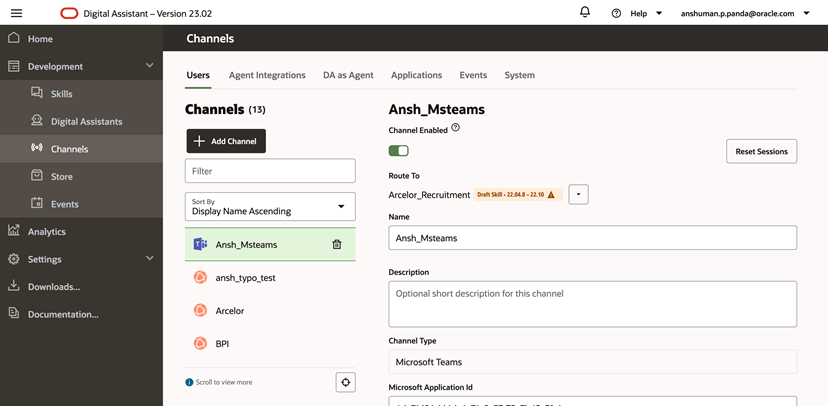Collapse the Development section
This screenshot has height=406, width=828.
click(x=150, y=66)
